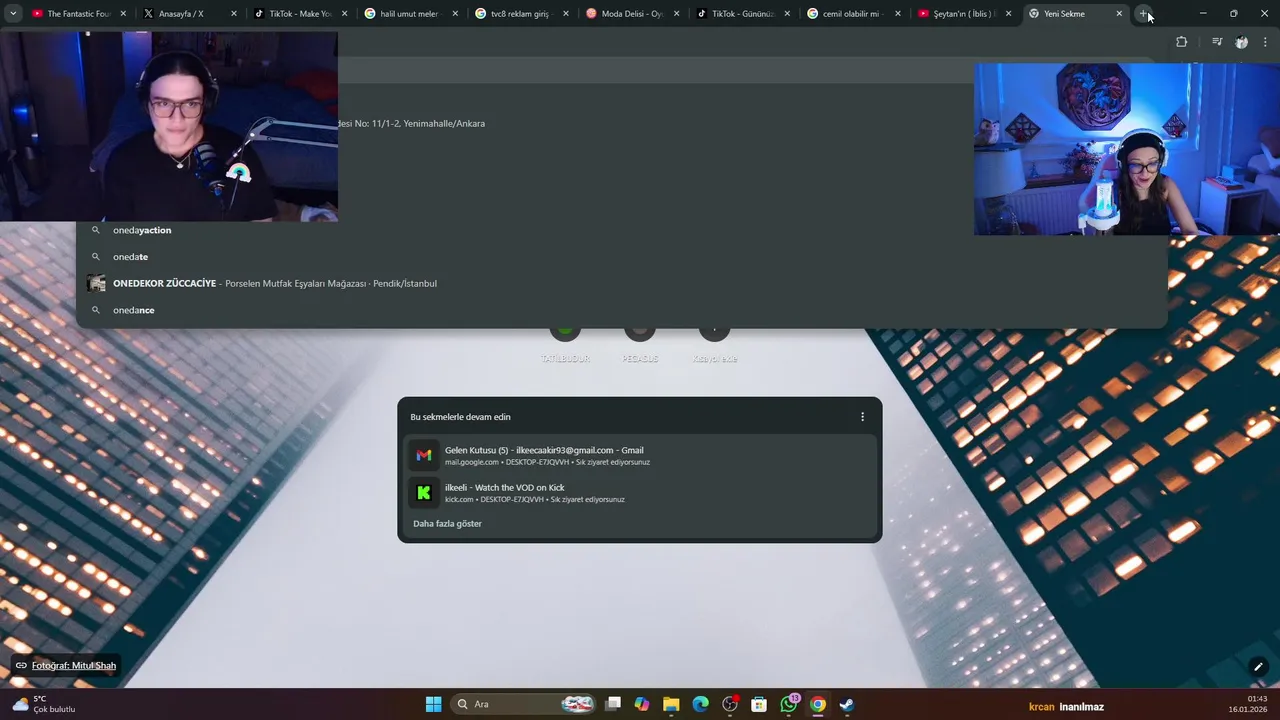Click the taskbar Ara search box
Viewport: 1280px width, 720px height.
pos(522,704)
